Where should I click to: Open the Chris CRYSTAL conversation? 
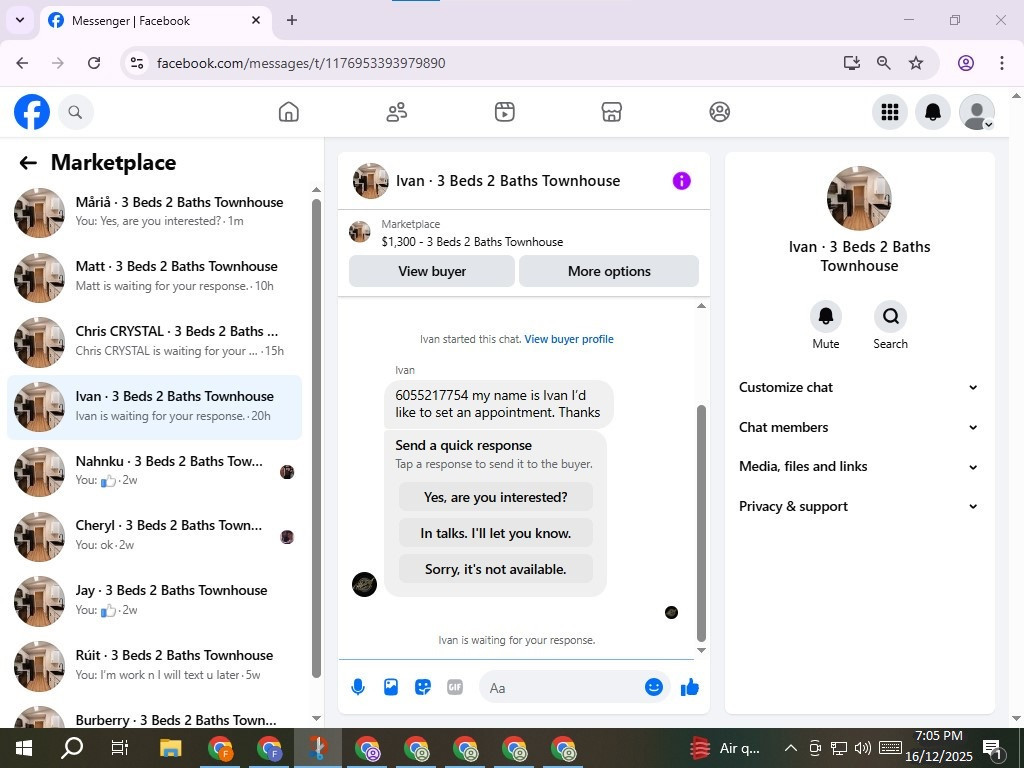pos(155,342)
